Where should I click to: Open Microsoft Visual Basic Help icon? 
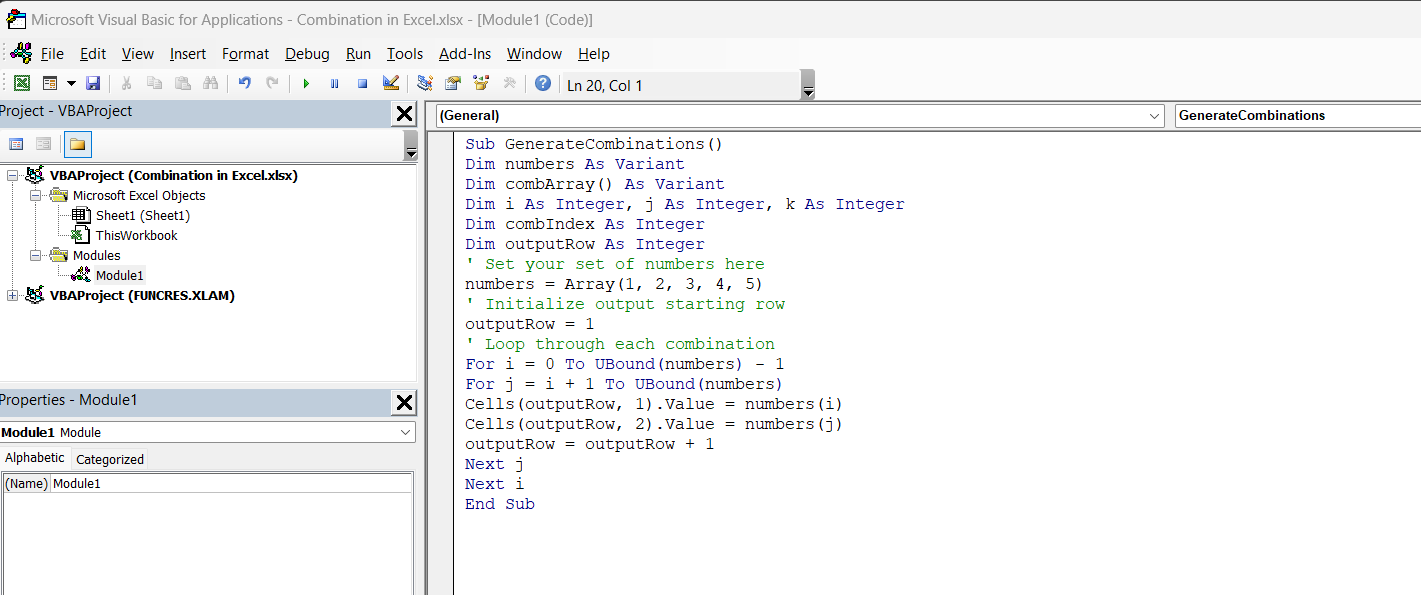pyautogui.click(x=542, y=84)
